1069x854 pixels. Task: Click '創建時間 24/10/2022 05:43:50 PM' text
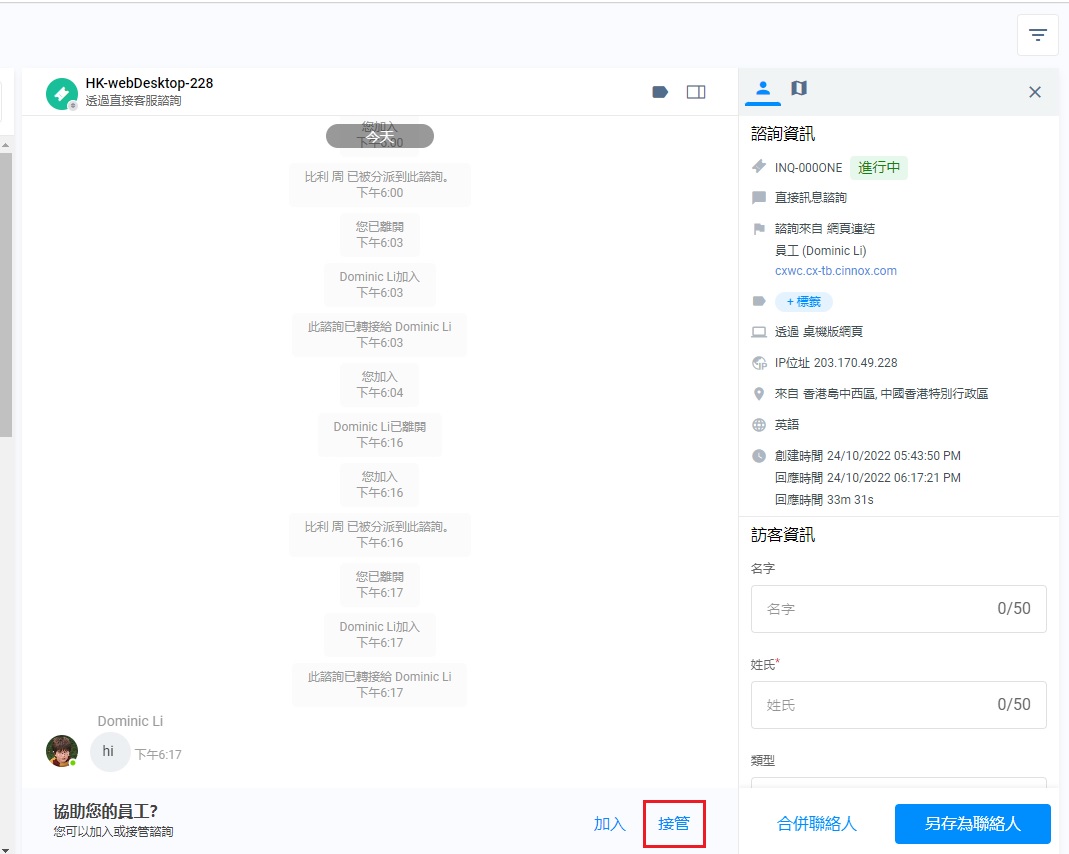pos(867,456)
